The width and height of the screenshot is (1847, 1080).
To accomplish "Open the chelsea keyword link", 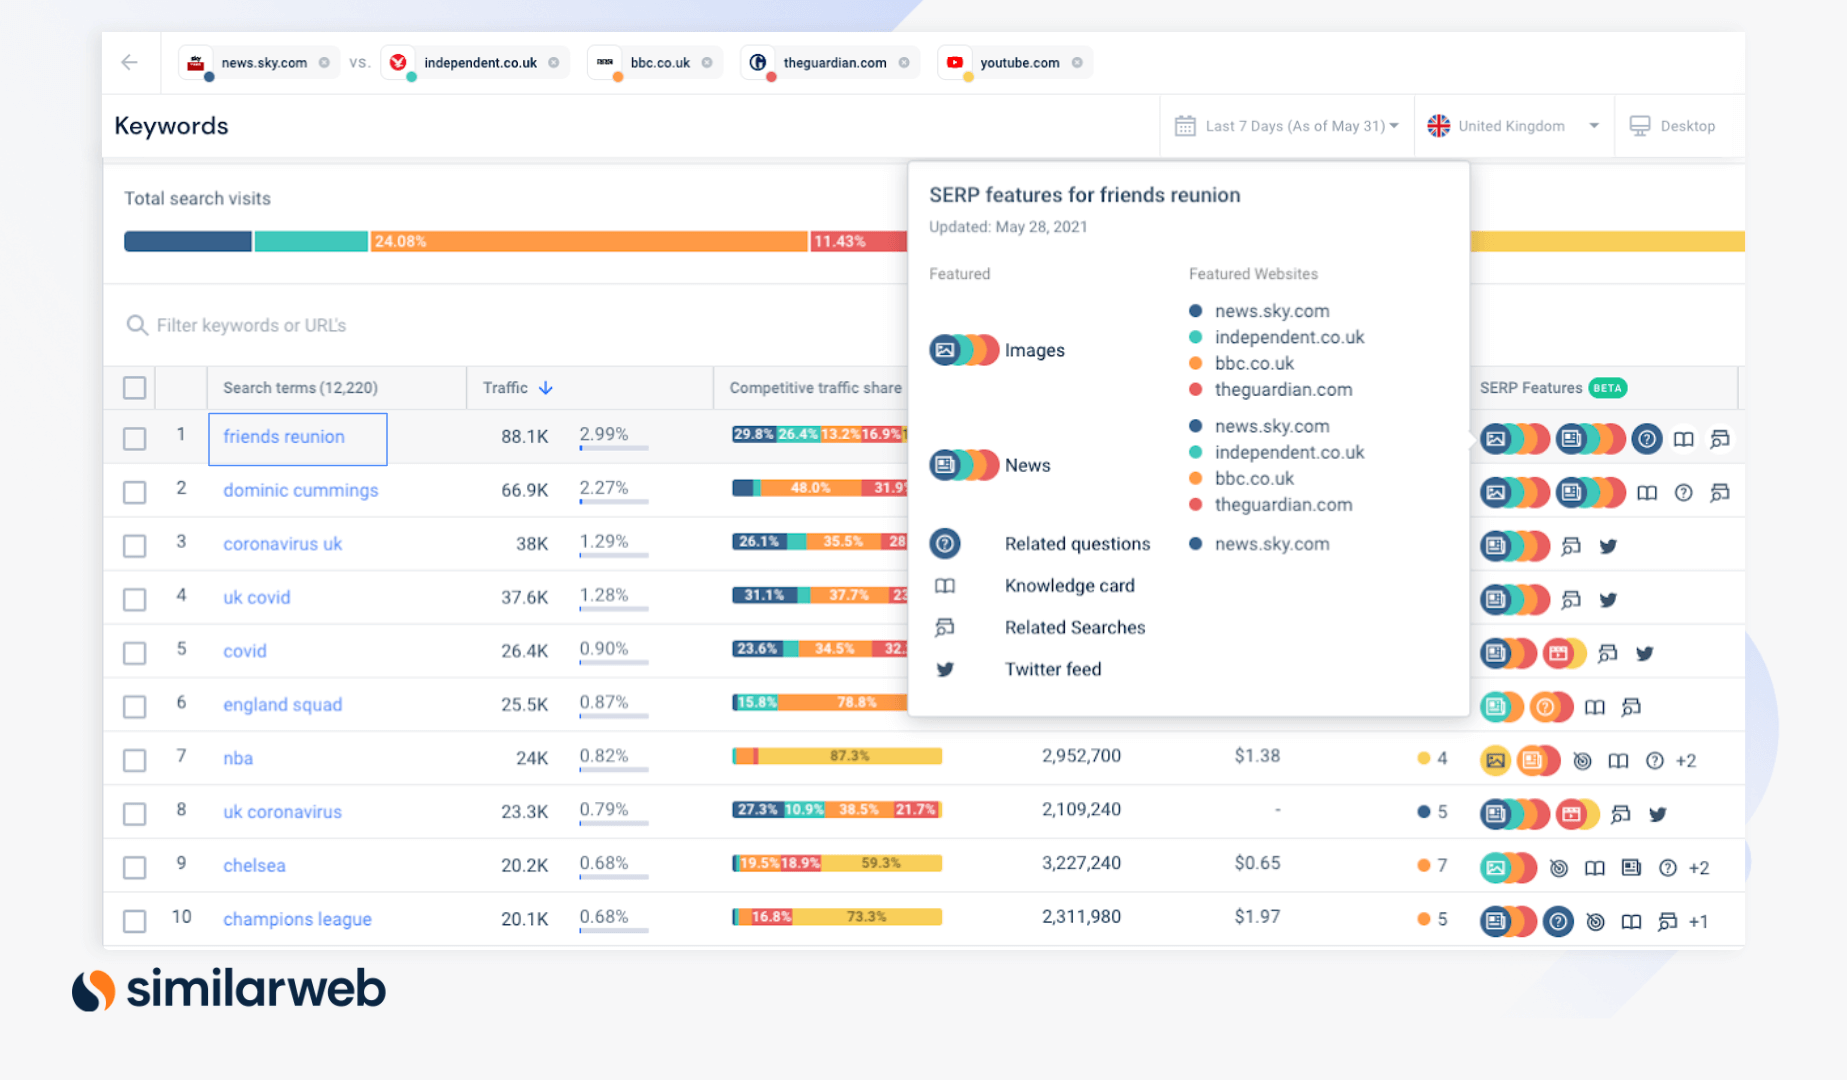I will [x=254, y=865].
